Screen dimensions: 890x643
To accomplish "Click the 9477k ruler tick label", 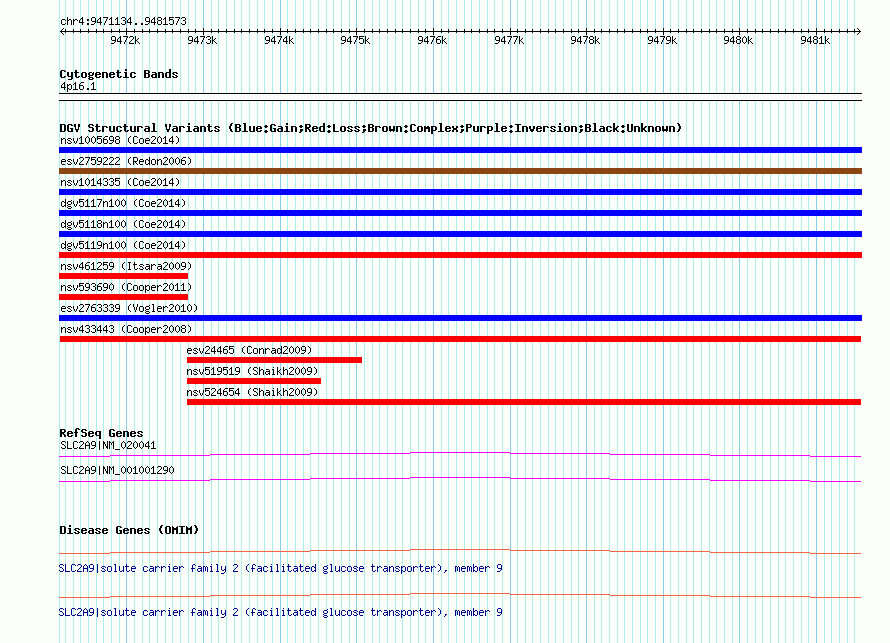I will click(x=509, y=40).
